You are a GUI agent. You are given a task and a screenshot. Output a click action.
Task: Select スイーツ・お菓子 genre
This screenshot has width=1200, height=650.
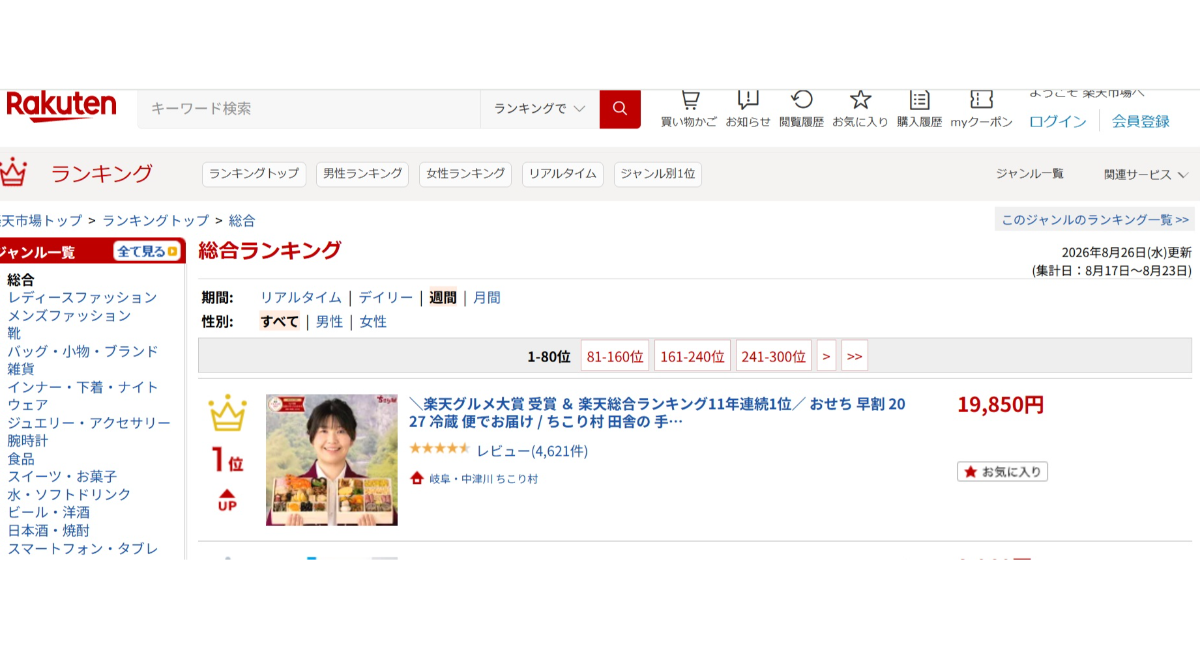(62, 477)
